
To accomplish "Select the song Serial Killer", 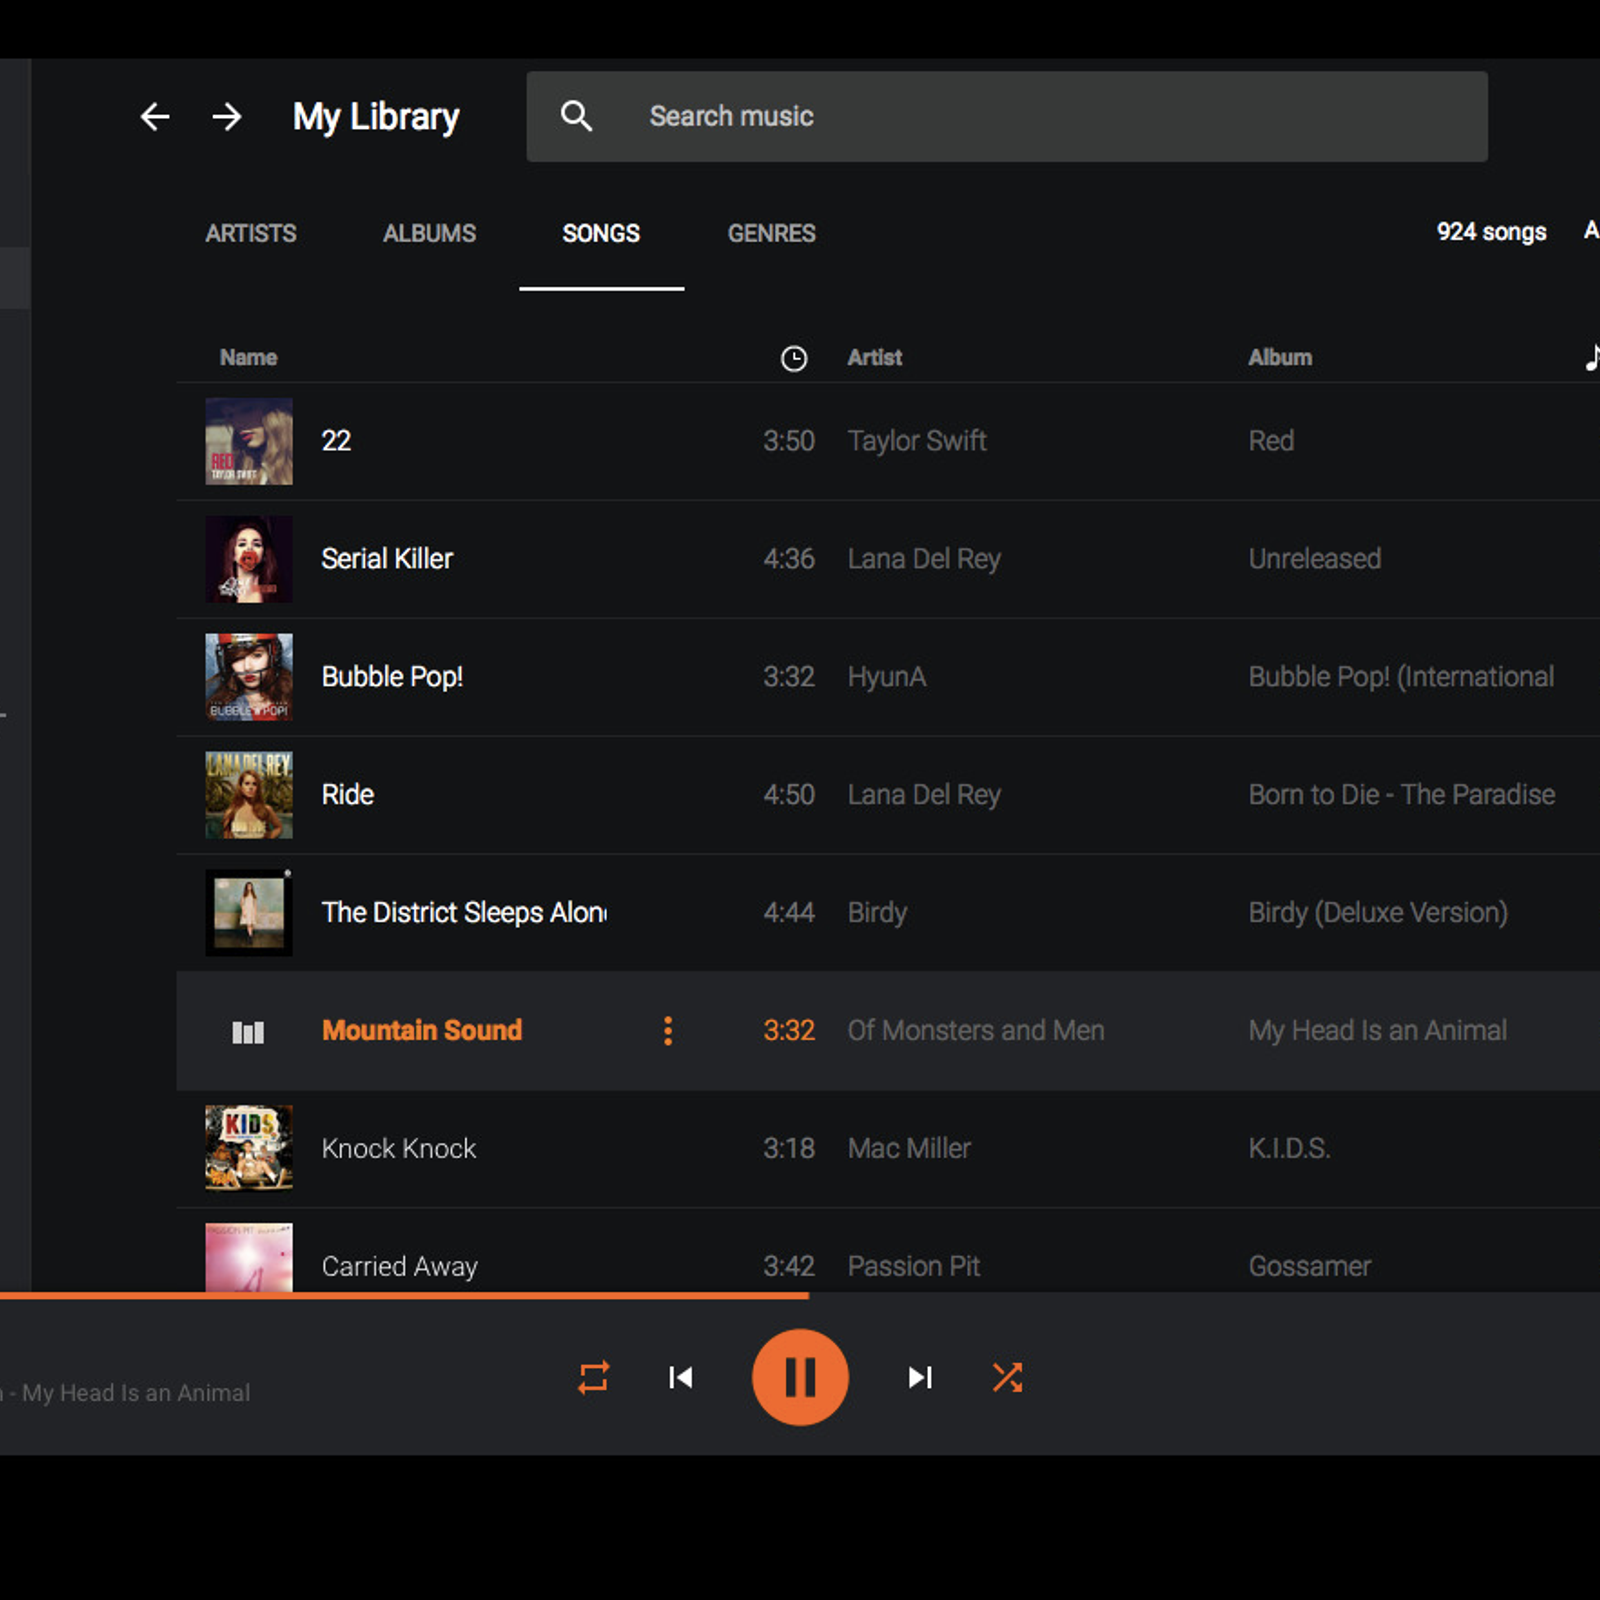I will click(387, 559).
